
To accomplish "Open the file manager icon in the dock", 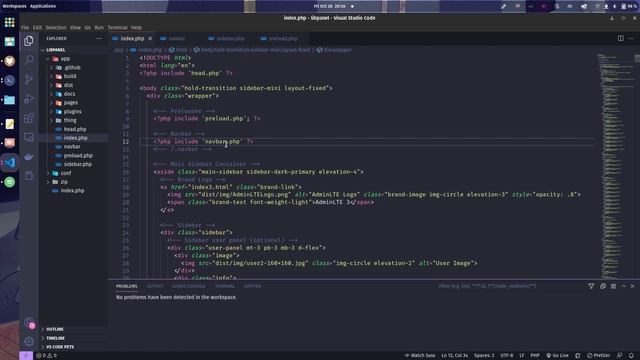I will (x=9, y=100).
